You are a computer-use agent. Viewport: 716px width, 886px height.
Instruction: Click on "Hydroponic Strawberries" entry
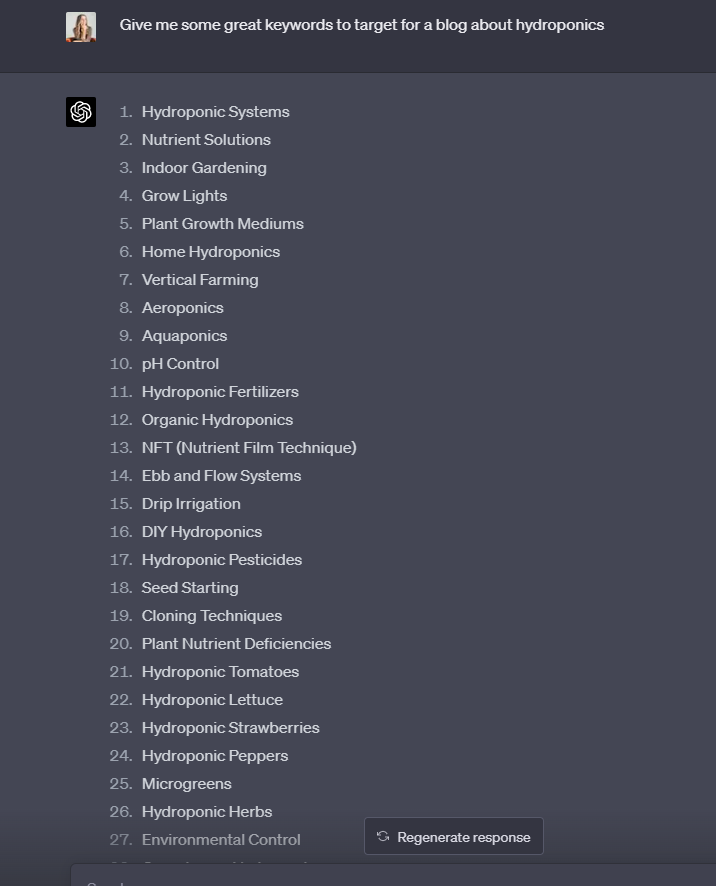point(231,728)
